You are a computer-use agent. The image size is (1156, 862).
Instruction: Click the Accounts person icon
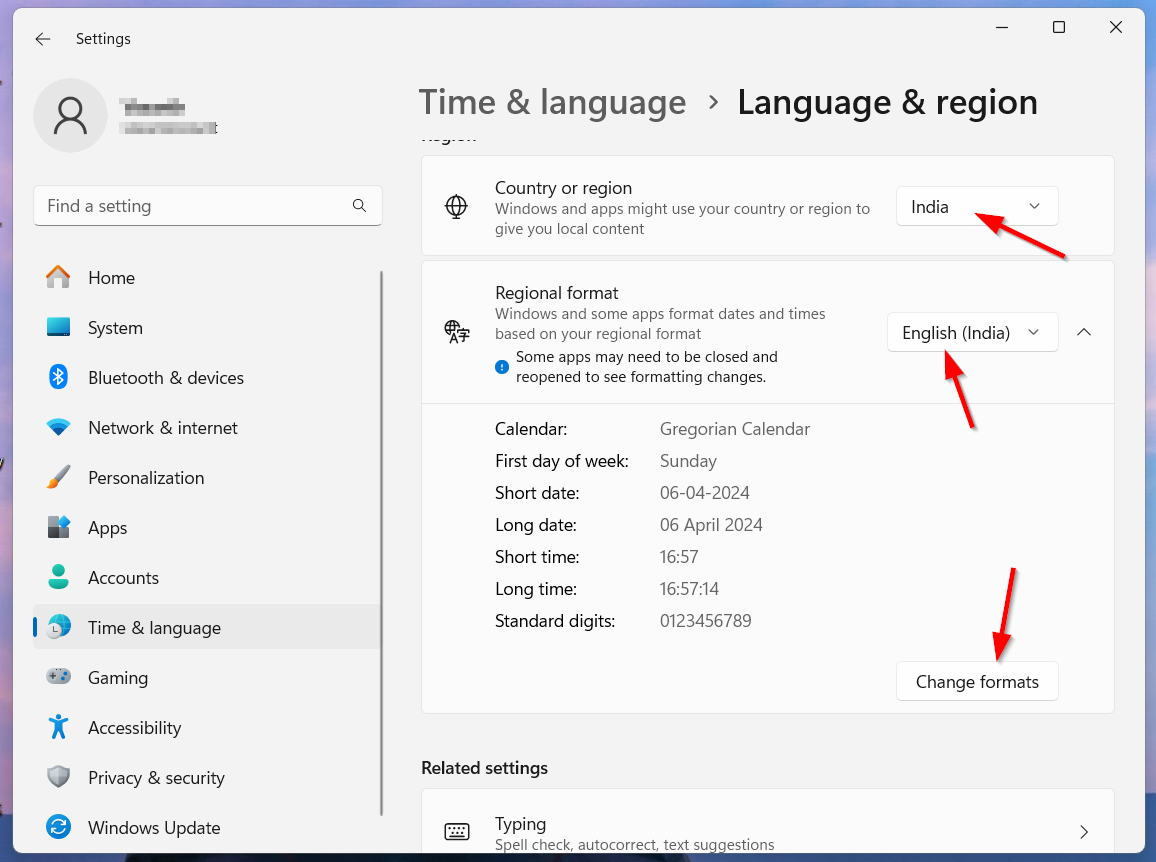[58, 577]
